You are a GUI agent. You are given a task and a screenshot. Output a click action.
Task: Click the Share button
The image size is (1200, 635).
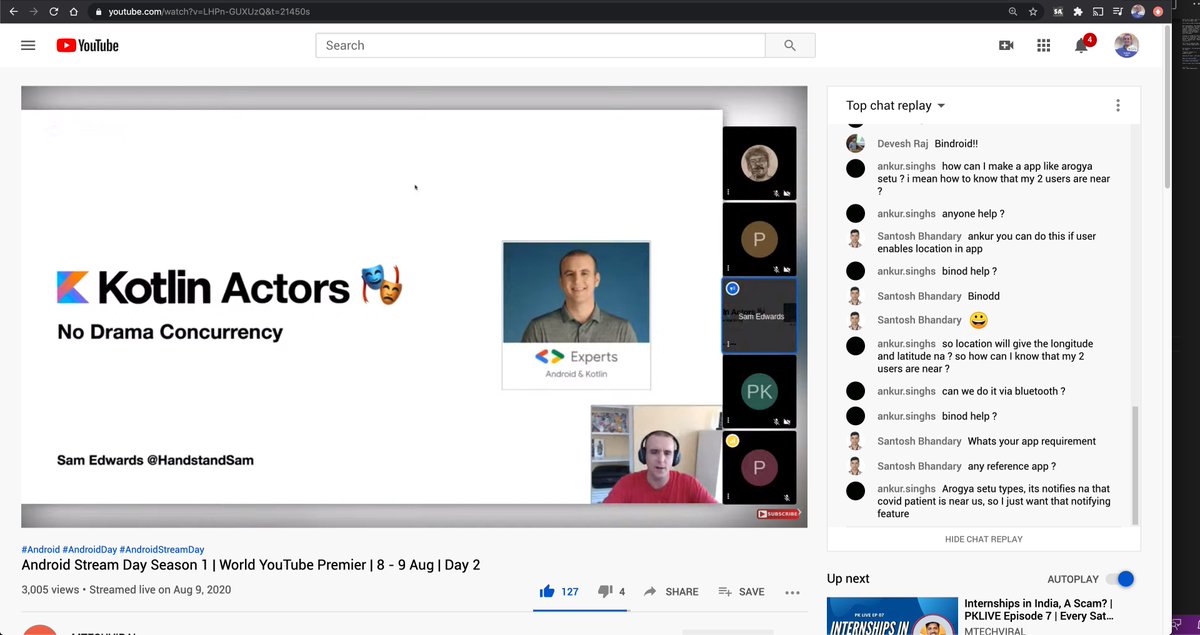(x=672, y=592)
